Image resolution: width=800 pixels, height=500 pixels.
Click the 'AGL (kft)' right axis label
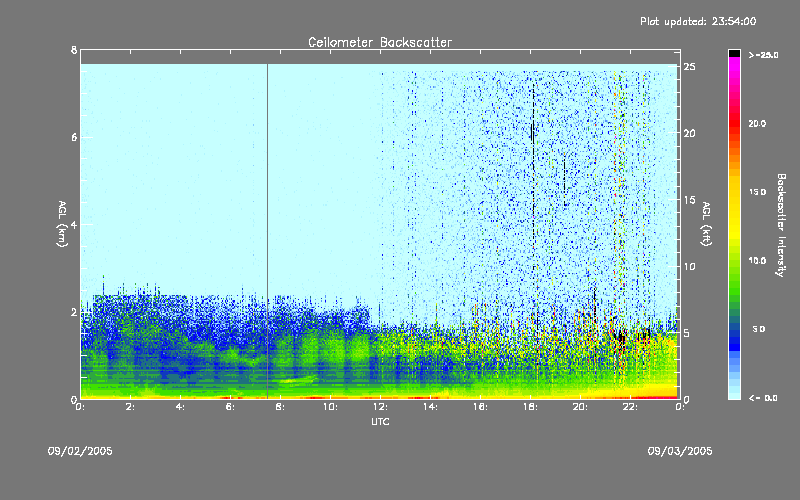[x=706, y=224]
